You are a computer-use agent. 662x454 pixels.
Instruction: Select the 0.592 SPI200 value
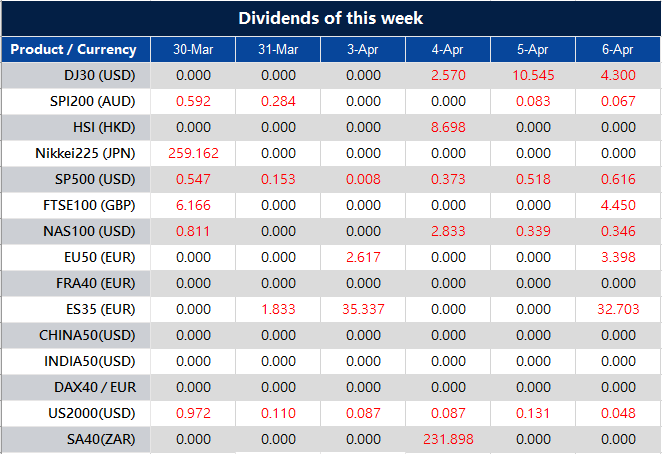click(192, 101)
